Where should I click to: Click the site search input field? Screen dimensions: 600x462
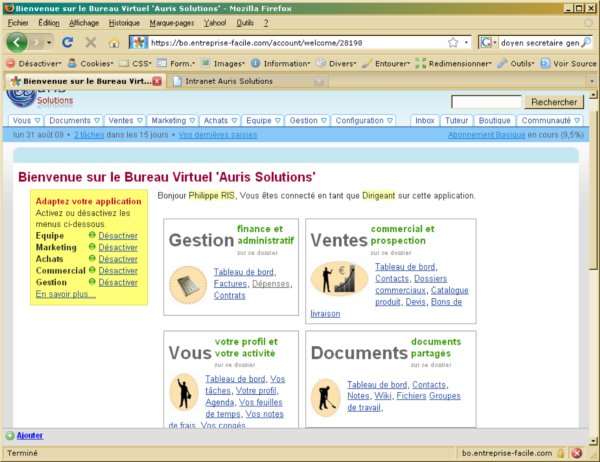[x=486, y=102]
